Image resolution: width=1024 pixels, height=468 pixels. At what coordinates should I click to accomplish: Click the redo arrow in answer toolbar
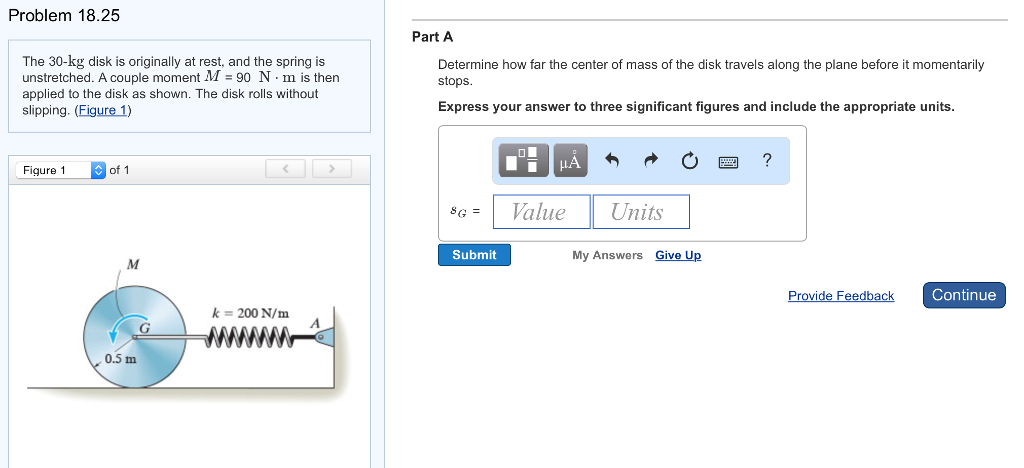click(651, 160)
